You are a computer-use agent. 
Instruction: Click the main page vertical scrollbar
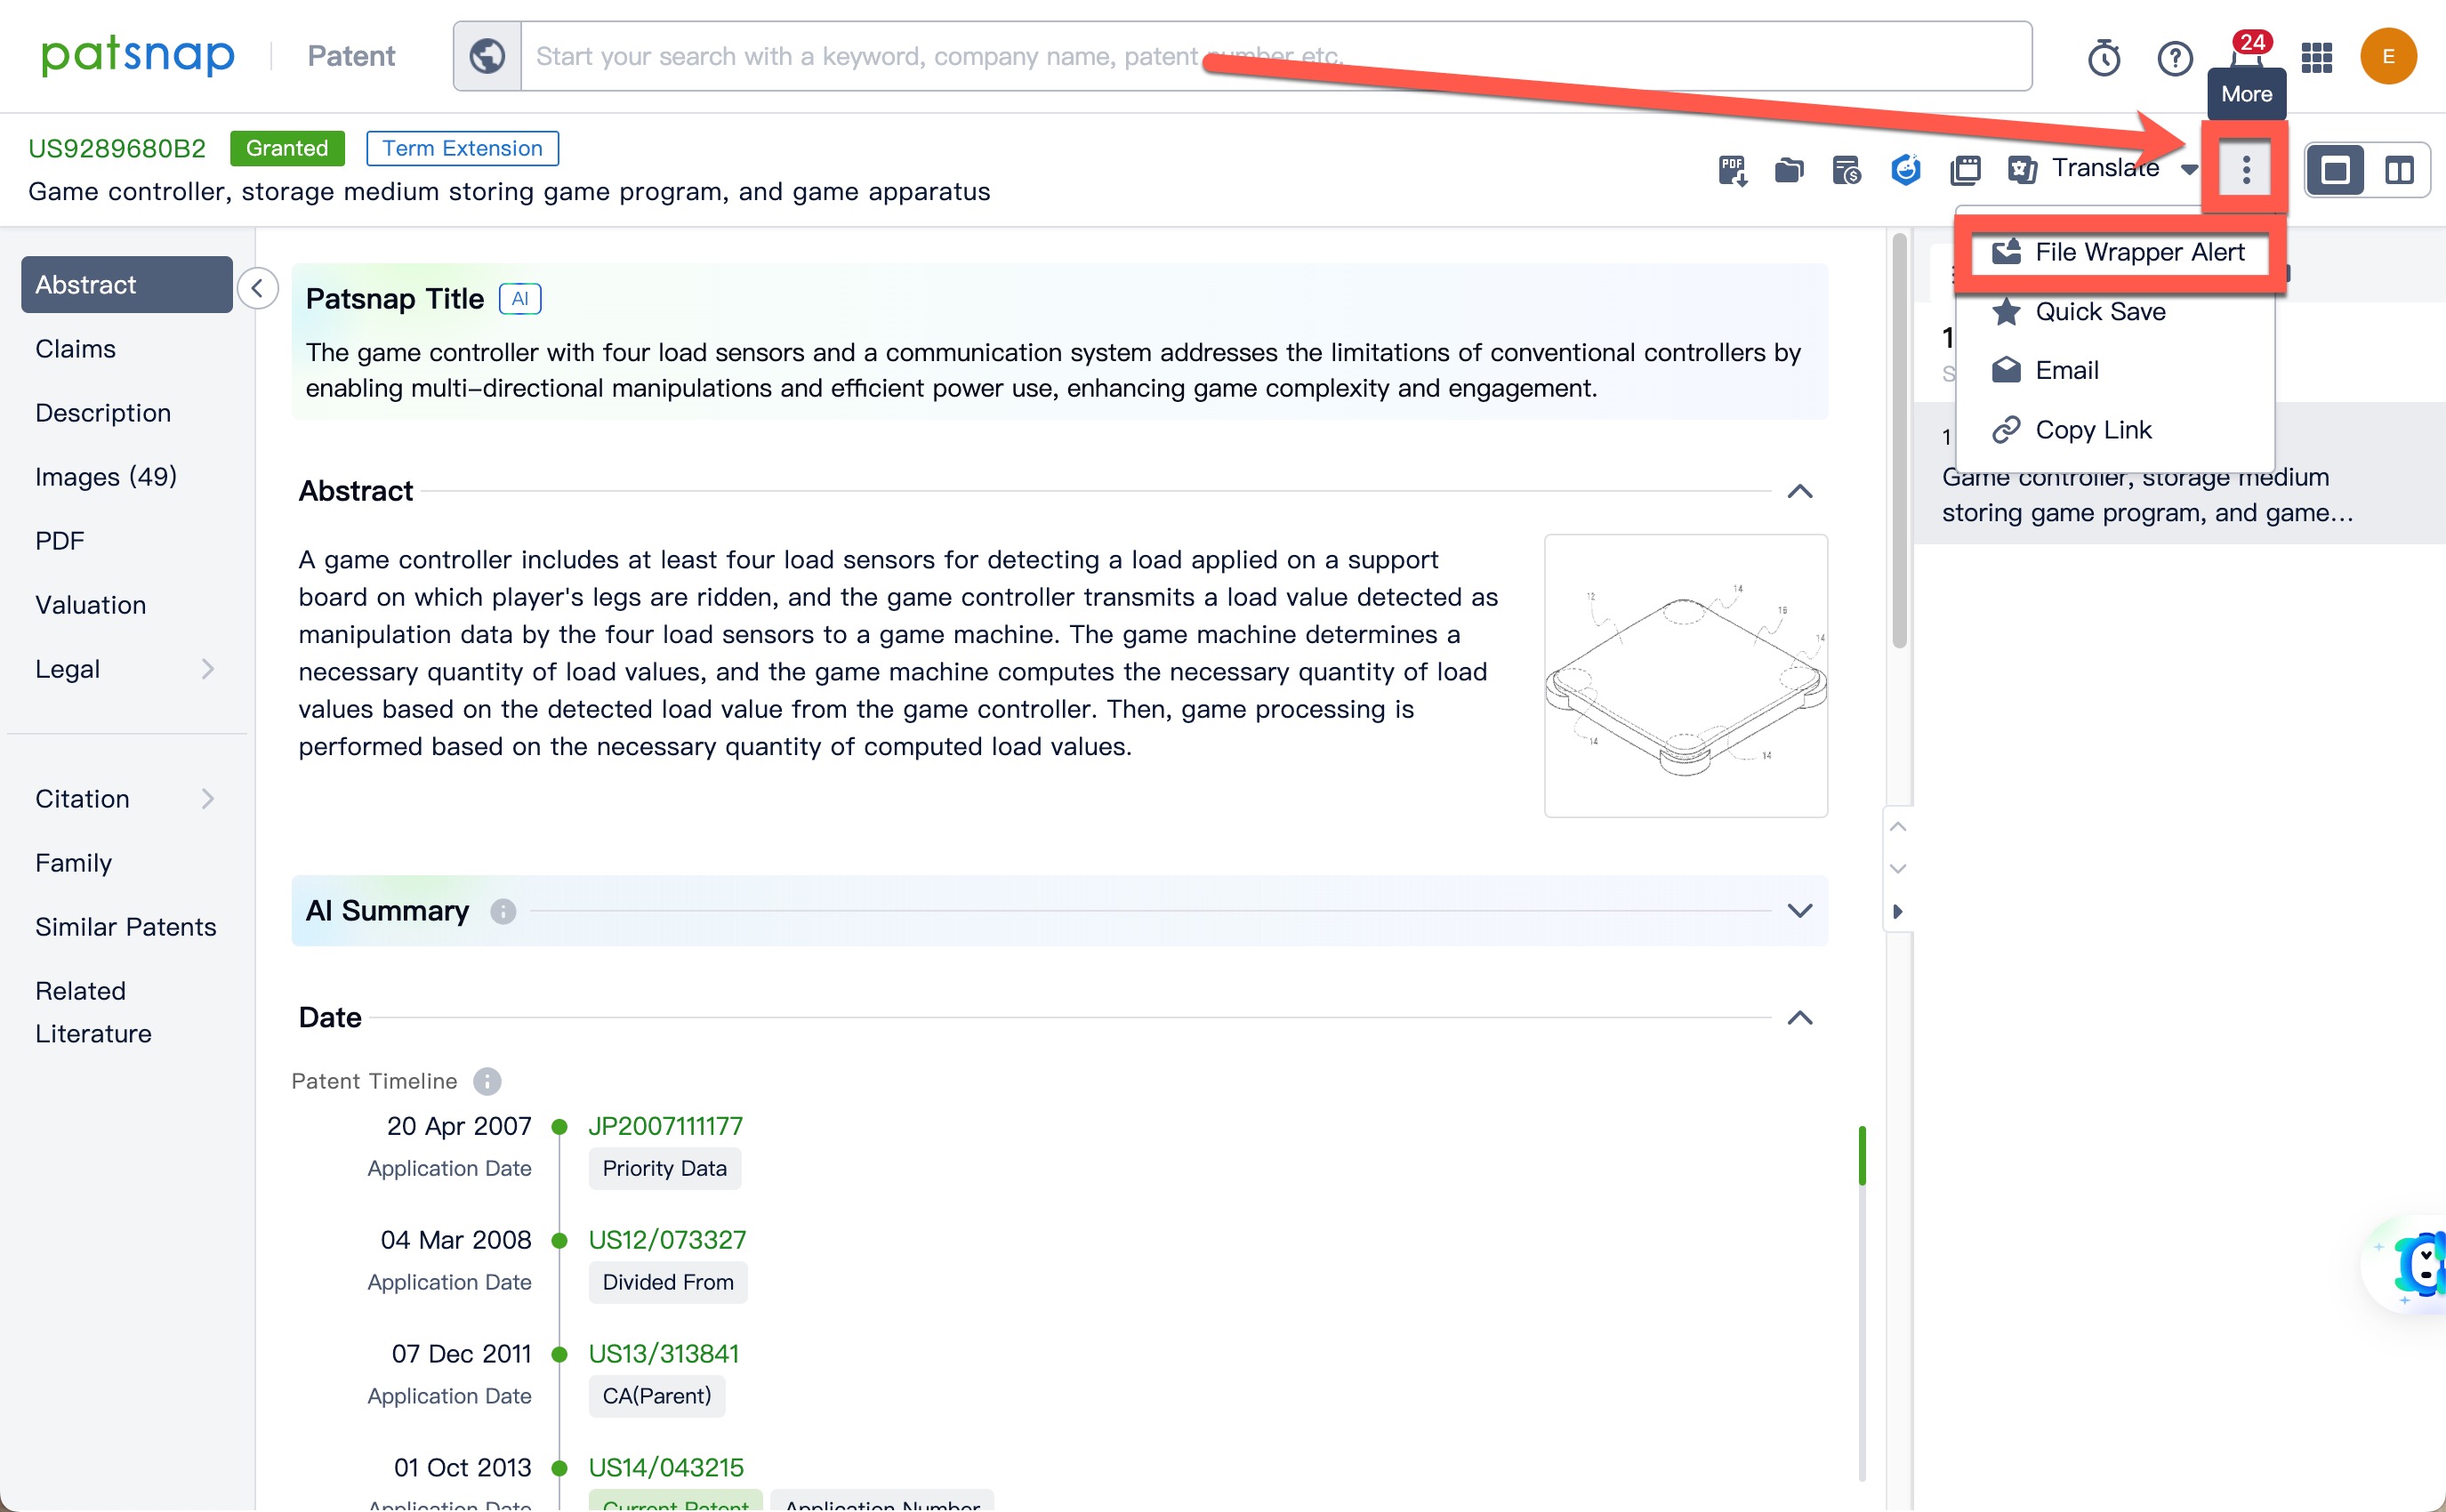pyautogui.click(x=1899, y=440)
